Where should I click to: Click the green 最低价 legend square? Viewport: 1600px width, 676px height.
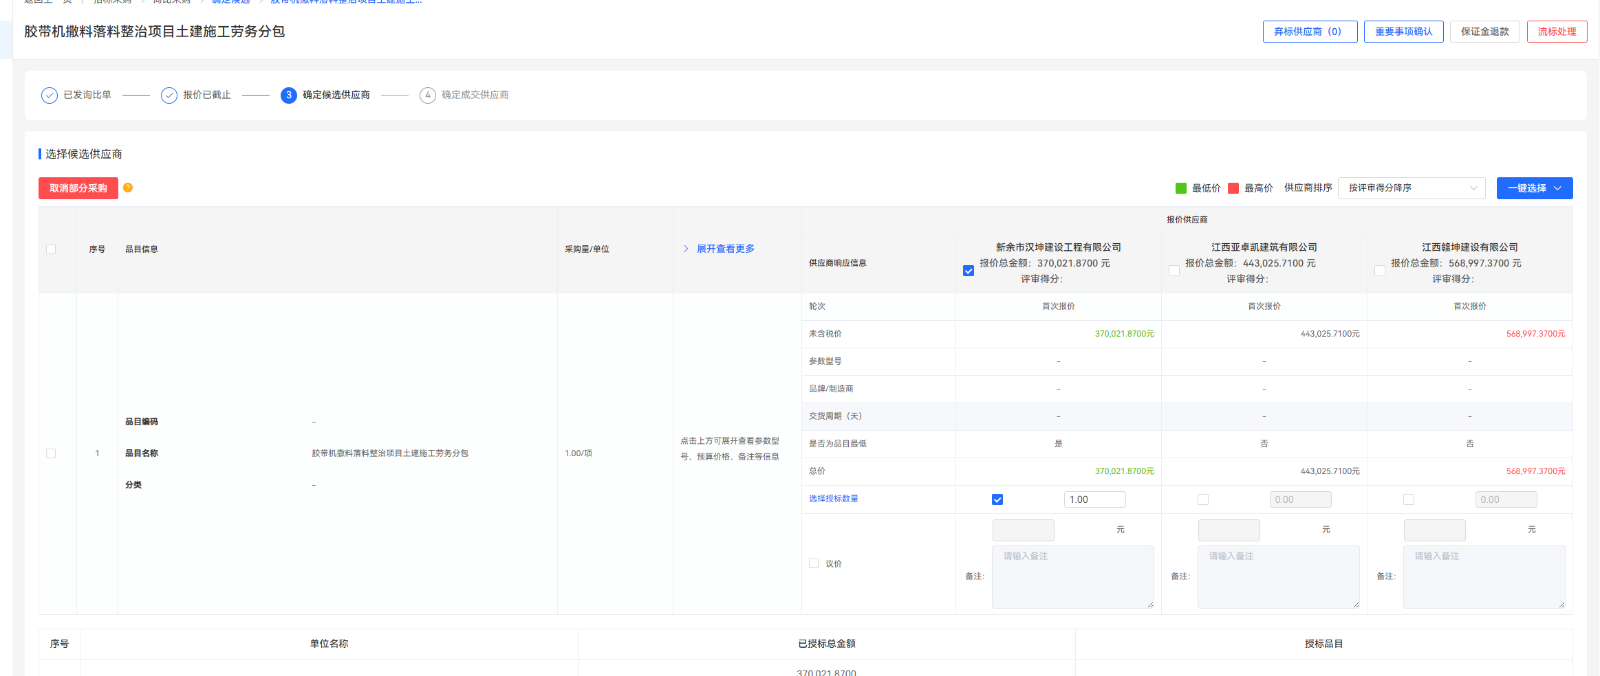point(1181,188)
